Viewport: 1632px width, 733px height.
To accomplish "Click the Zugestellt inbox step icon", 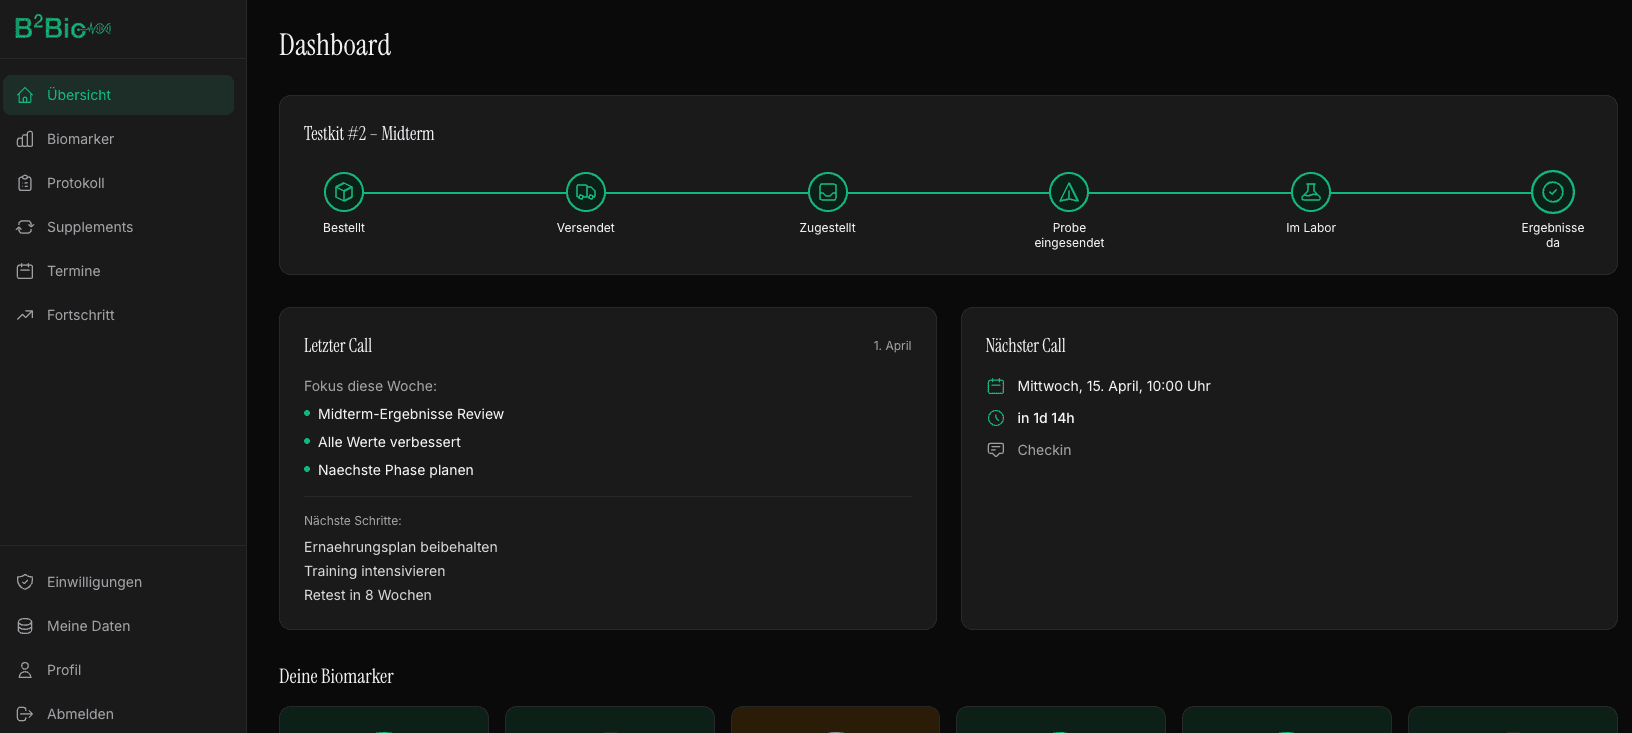I will pos(828,192).
